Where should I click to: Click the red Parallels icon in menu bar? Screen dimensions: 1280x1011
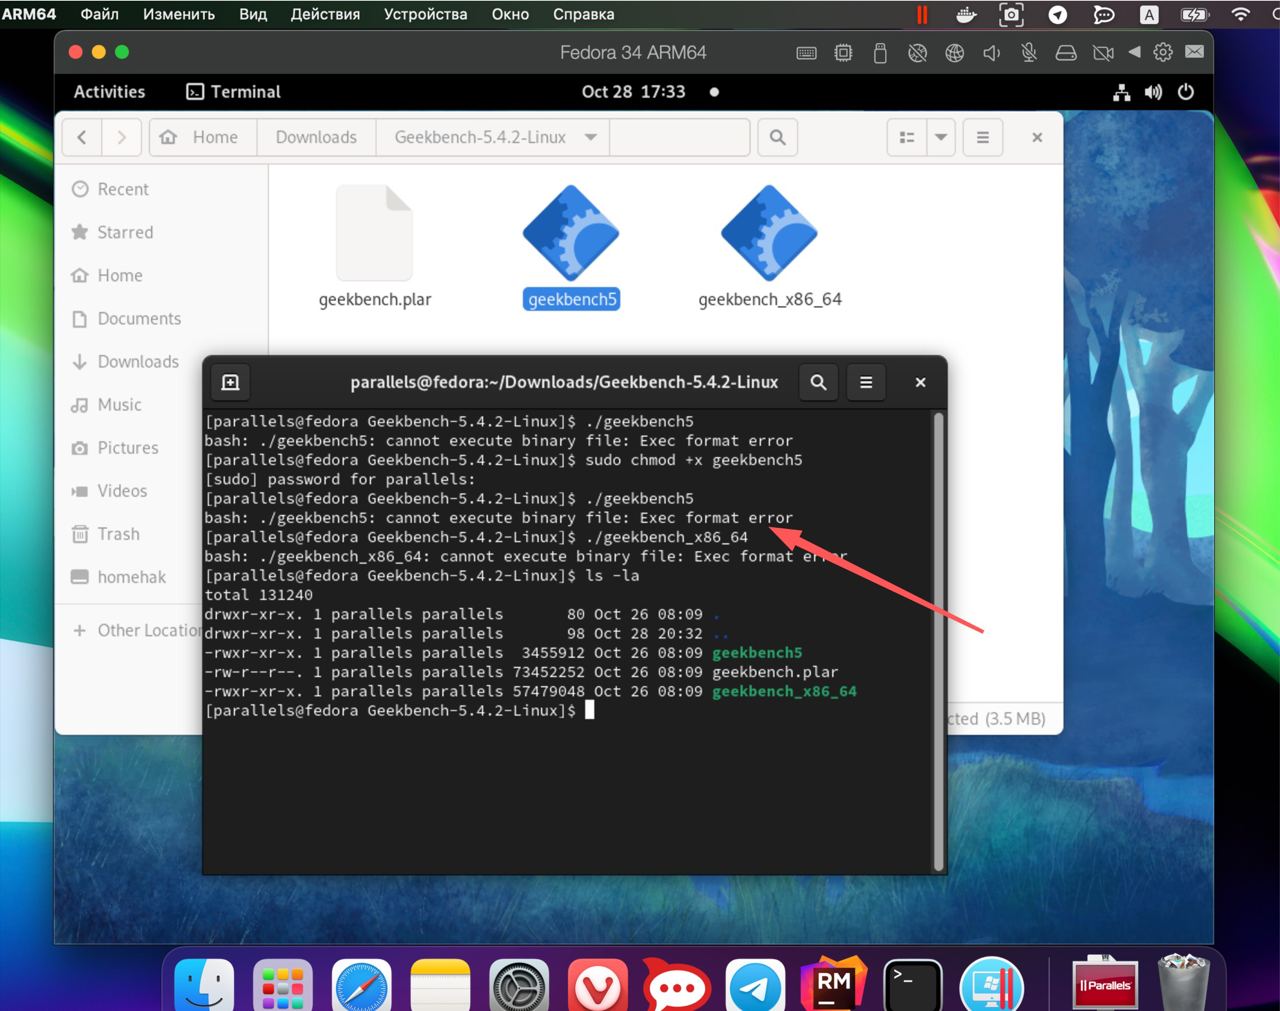[x=922, y=14]
